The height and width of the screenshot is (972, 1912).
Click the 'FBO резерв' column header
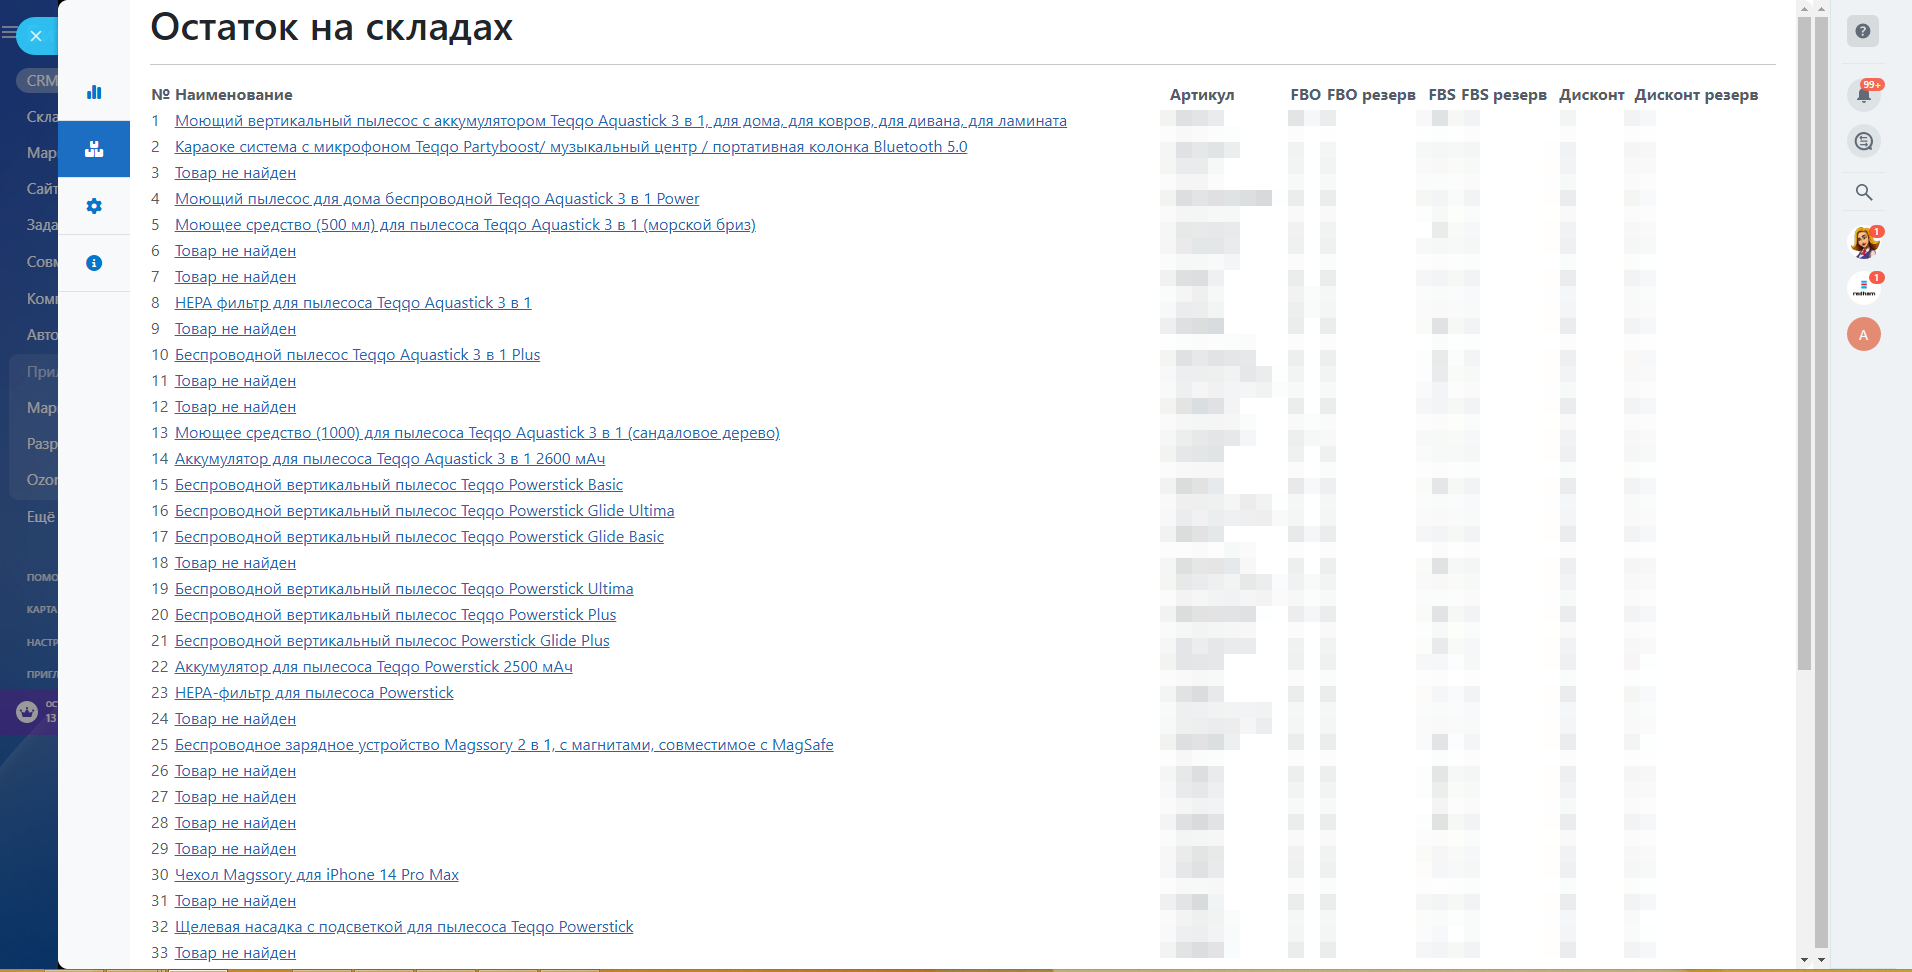(1371, 95)
